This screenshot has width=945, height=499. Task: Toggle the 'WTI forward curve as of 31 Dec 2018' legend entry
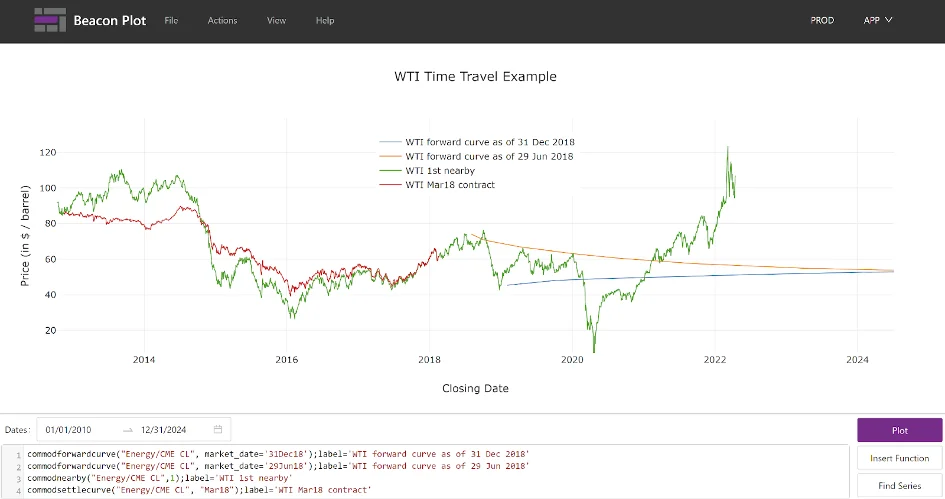click(x=489, y=142)
